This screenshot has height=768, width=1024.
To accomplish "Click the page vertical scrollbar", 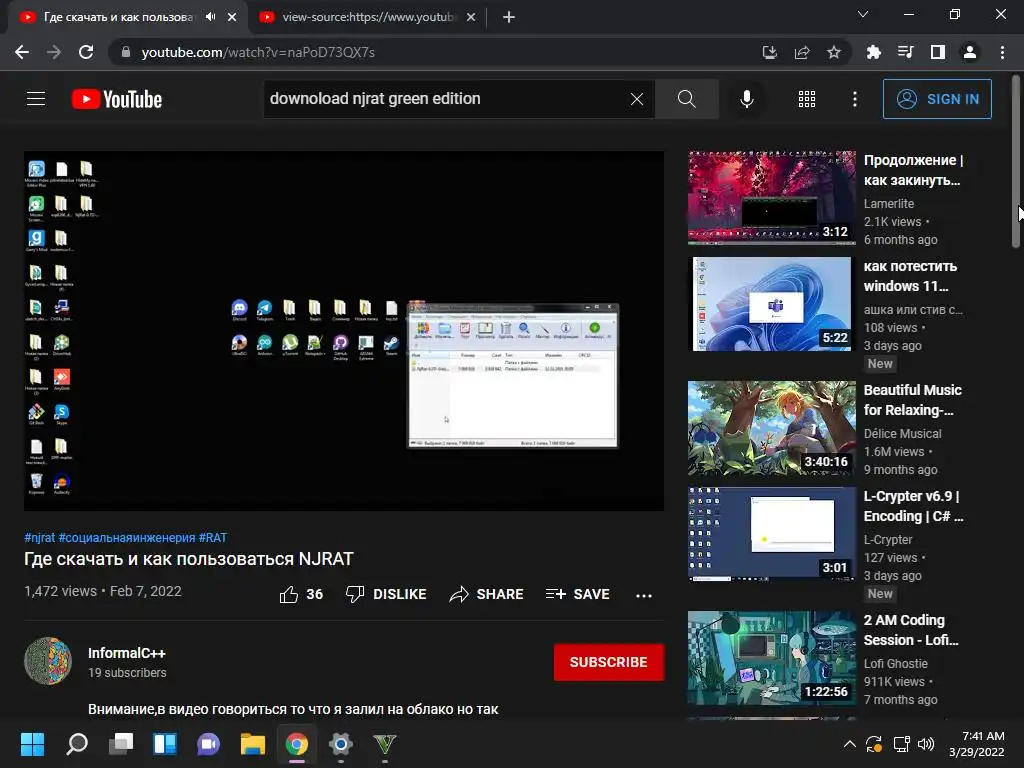I will 1016,163.
